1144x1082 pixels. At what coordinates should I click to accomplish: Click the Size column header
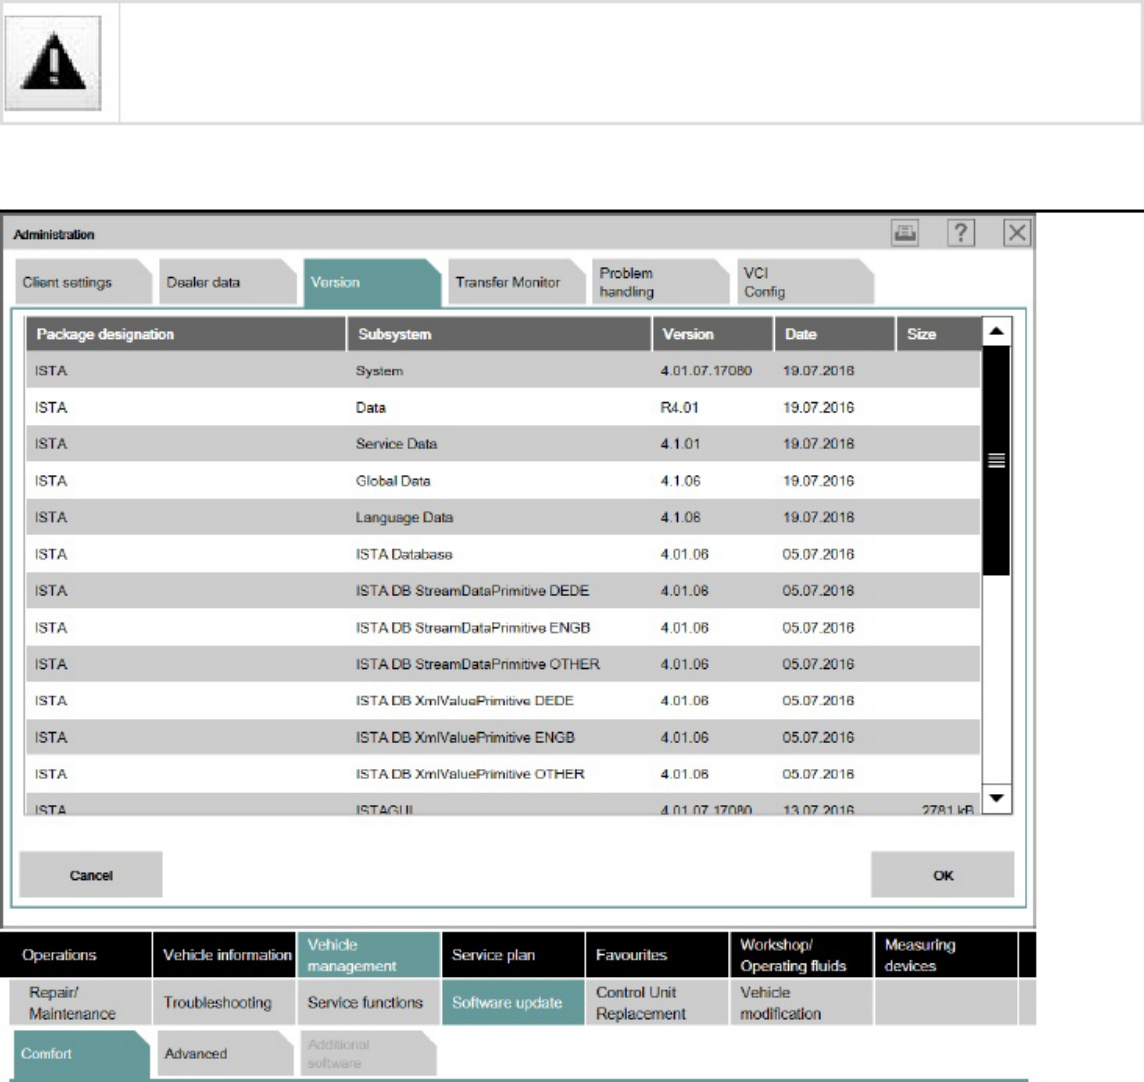[938, 334]
